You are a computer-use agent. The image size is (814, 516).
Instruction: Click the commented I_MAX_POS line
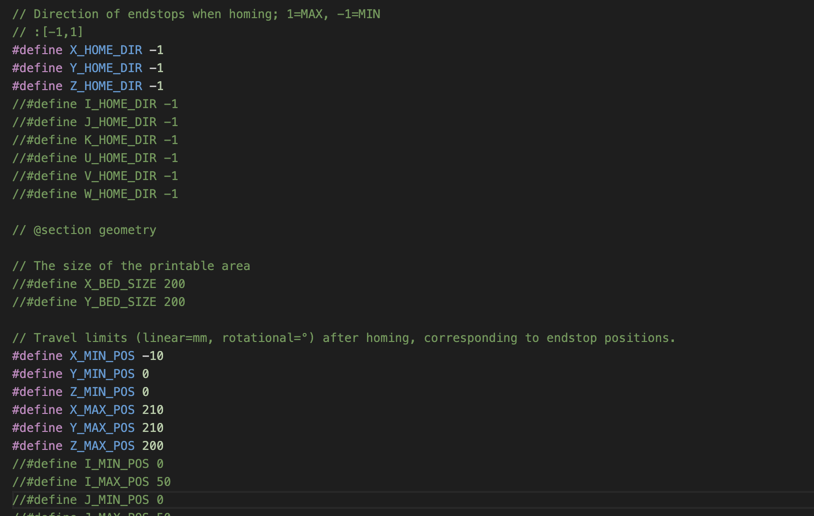[91, 482]
